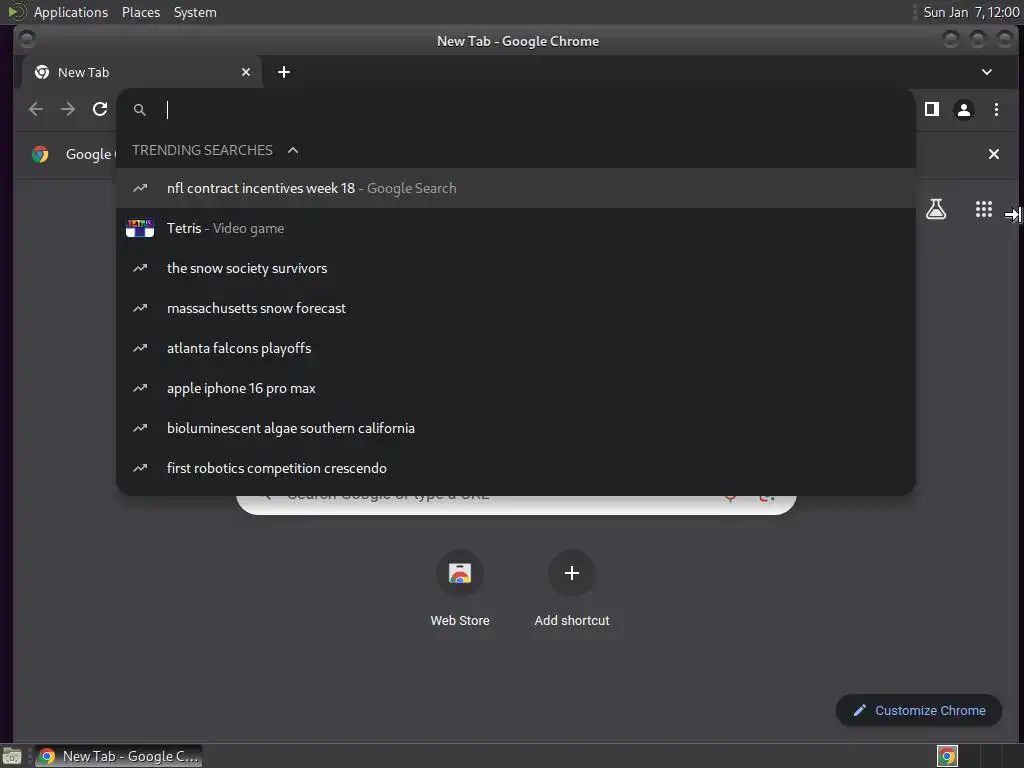Click the show desktop icon in bottom panel
The height and width of the screenshot is (768, 1024).
click(x=12, y=756)
